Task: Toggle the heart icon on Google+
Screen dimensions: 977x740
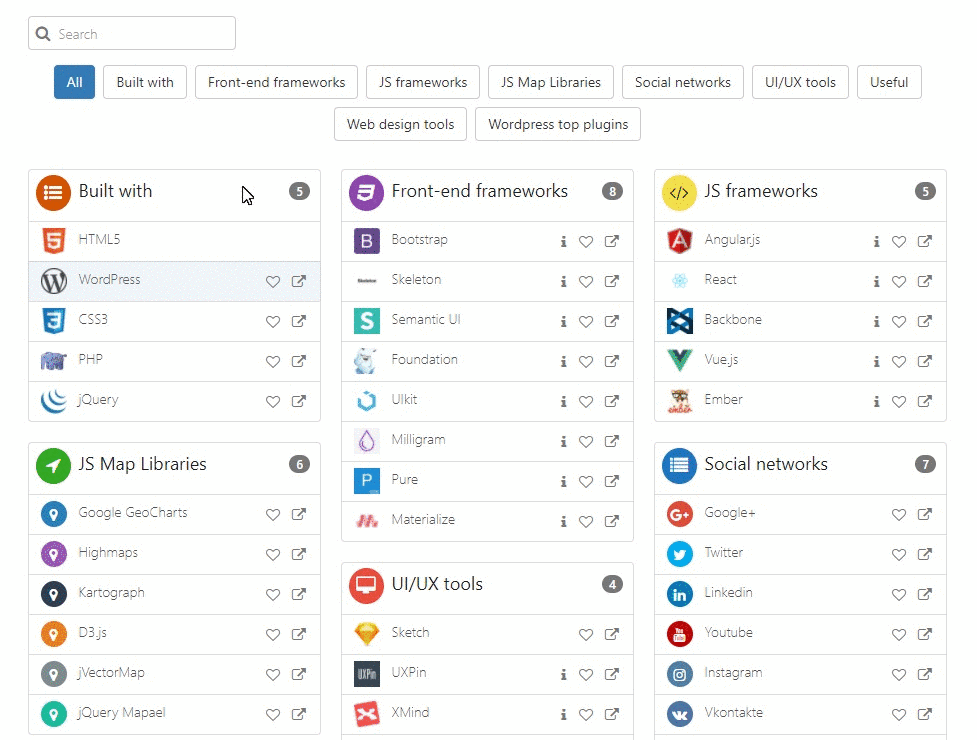Action: coord(898,514)
